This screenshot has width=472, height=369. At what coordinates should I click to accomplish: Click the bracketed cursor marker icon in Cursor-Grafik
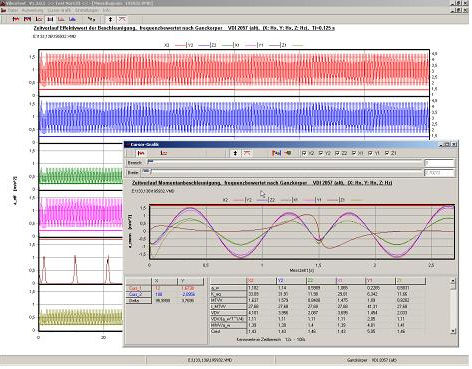tap(276, 153)
